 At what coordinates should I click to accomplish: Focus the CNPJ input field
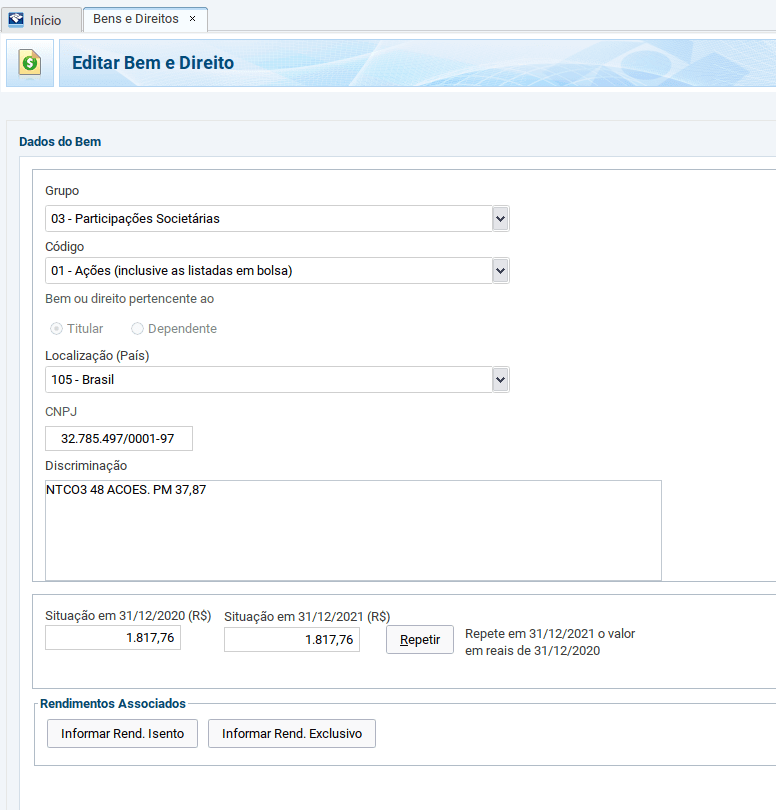point(119,439)
